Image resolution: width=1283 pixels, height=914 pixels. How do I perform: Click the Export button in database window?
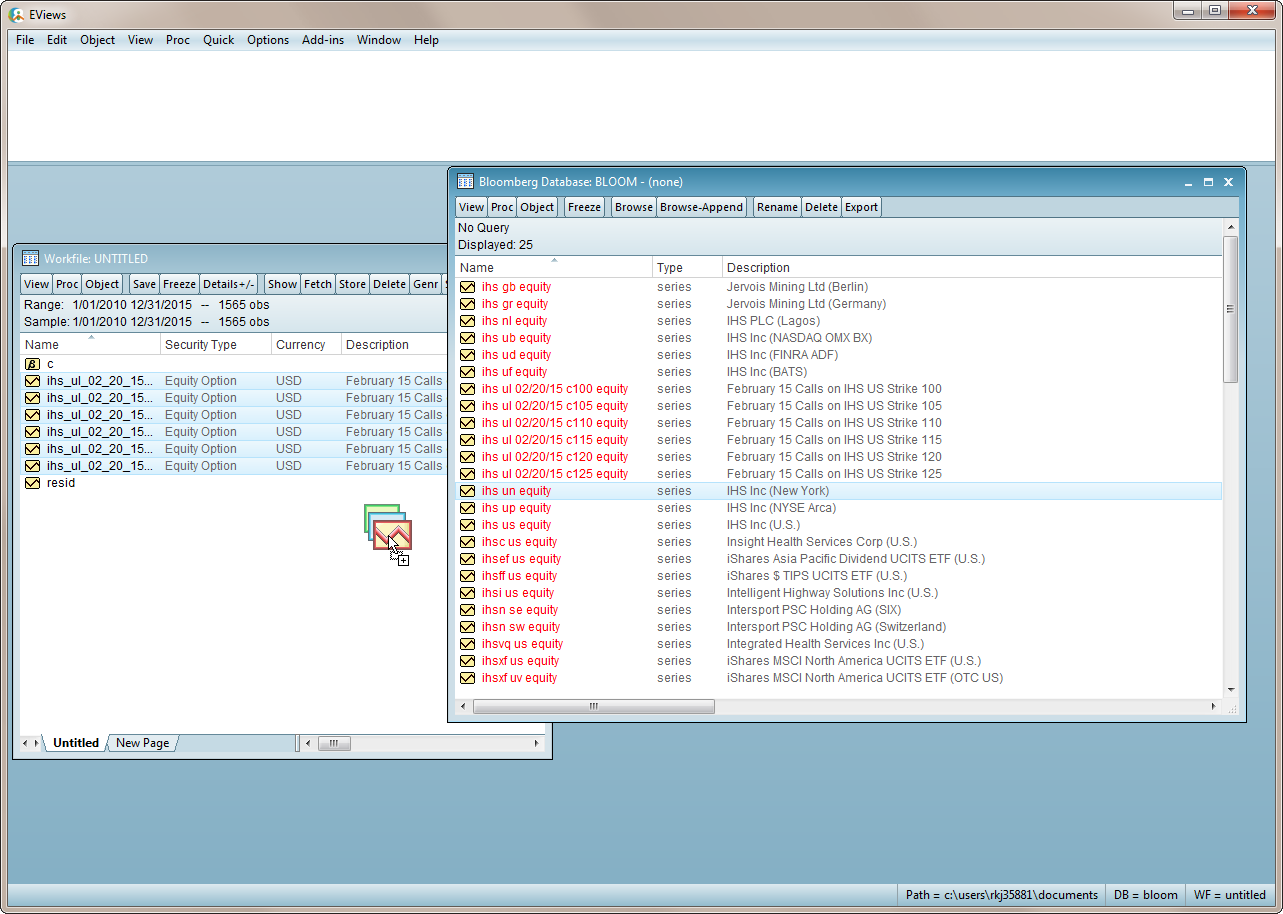(861, 207)
